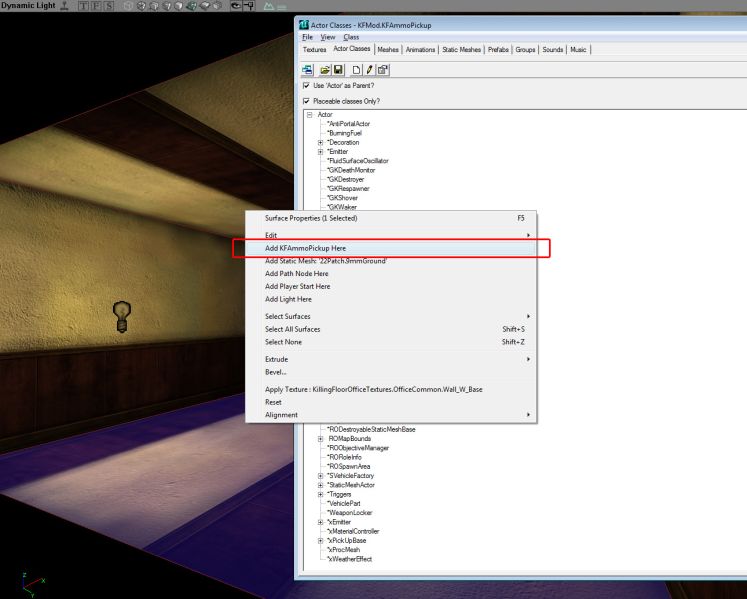The image size is (747, 599).
Task: Open Surface Properties (1 Selected)
Action: tap(391, 218)
